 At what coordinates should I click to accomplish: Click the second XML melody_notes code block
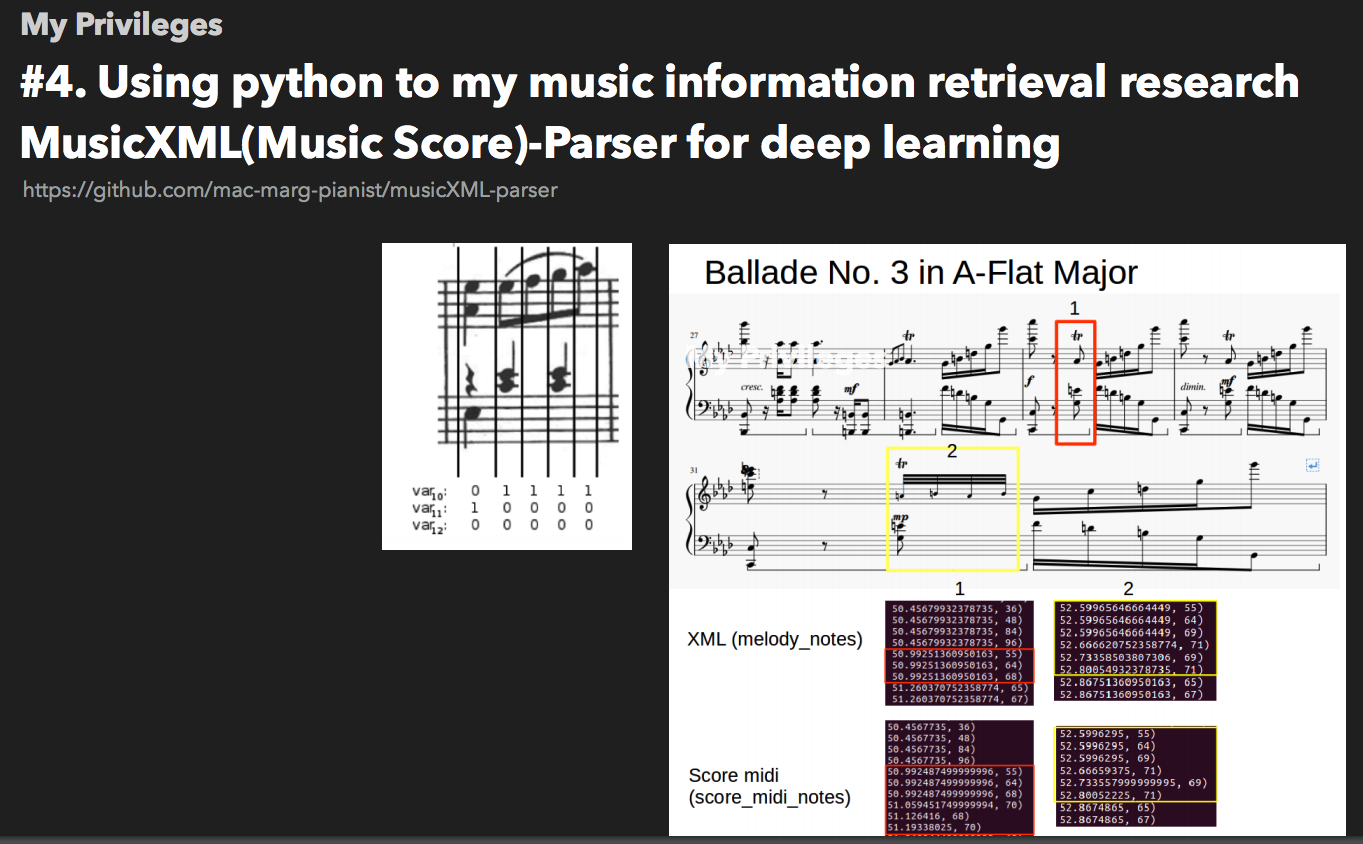[1135, 651]
